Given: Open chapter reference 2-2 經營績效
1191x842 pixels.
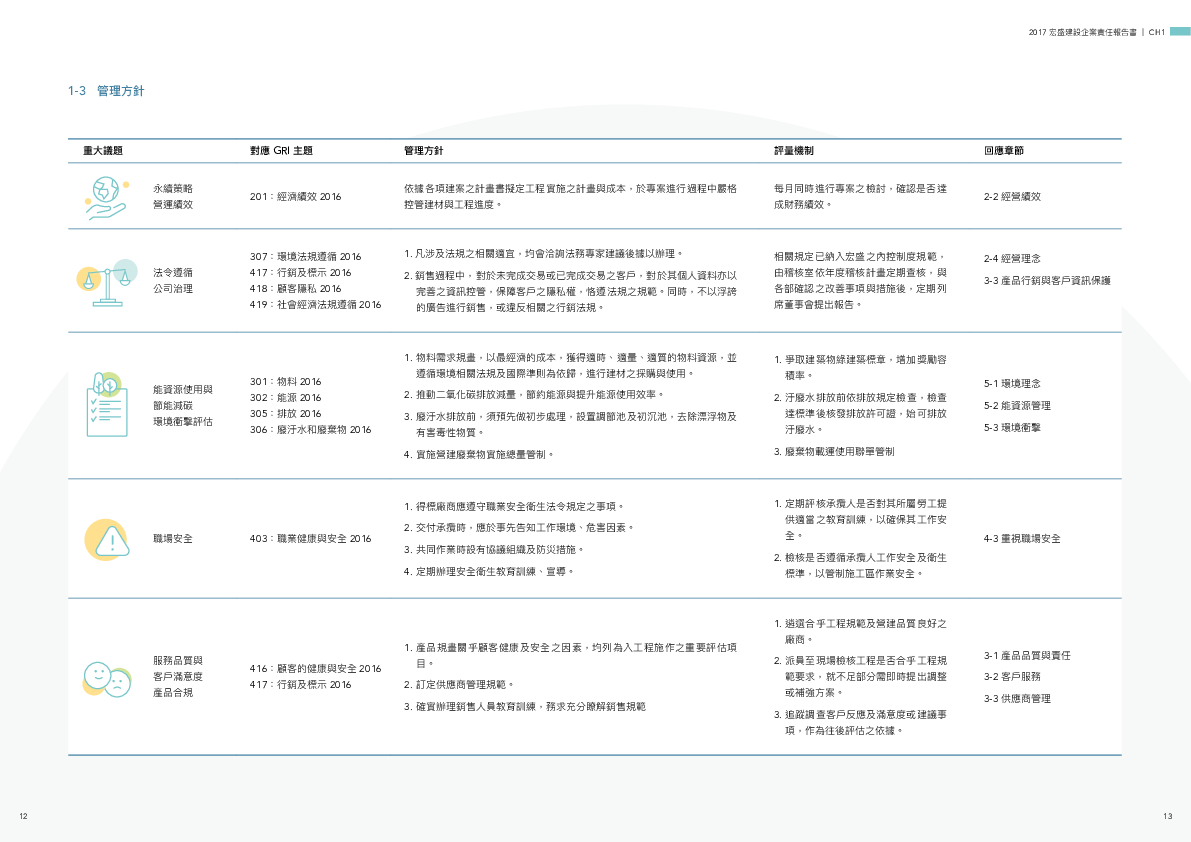Looking at the screenshot, I should point(1012,197).
